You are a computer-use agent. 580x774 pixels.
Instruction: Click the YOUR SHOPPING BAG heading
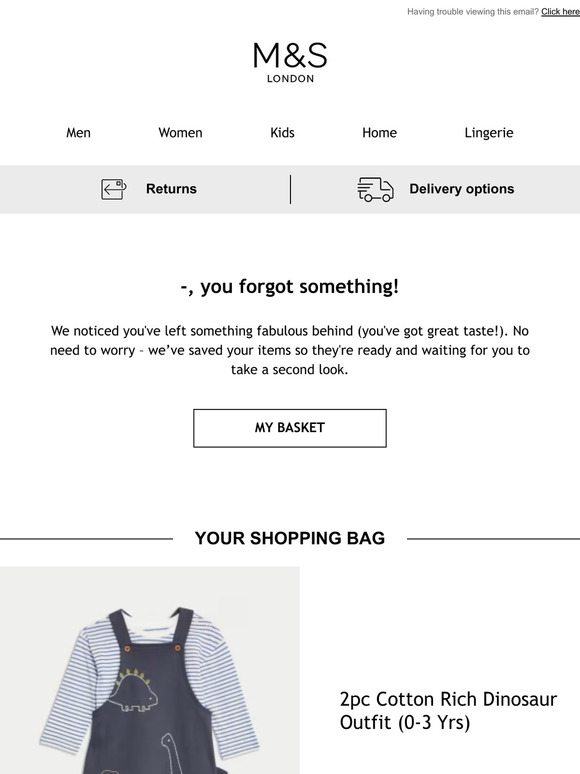coord(290,538)
